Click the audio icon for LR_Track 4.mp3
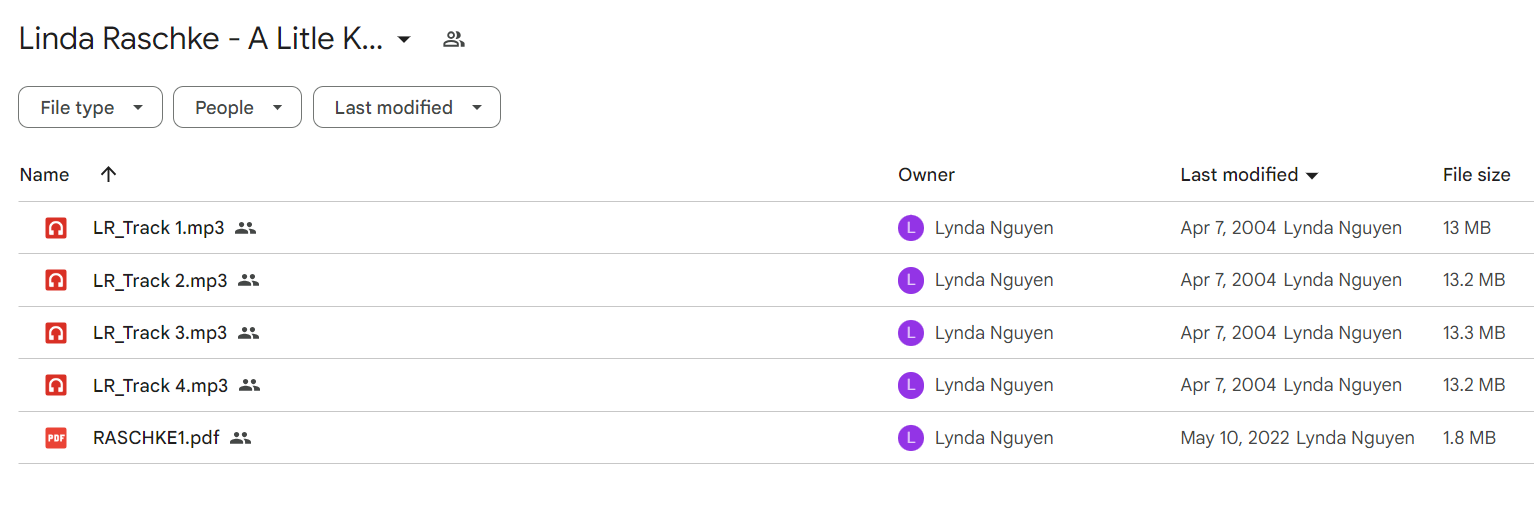This screenshot has width=1534, height=520. click(x=56, y=385)
